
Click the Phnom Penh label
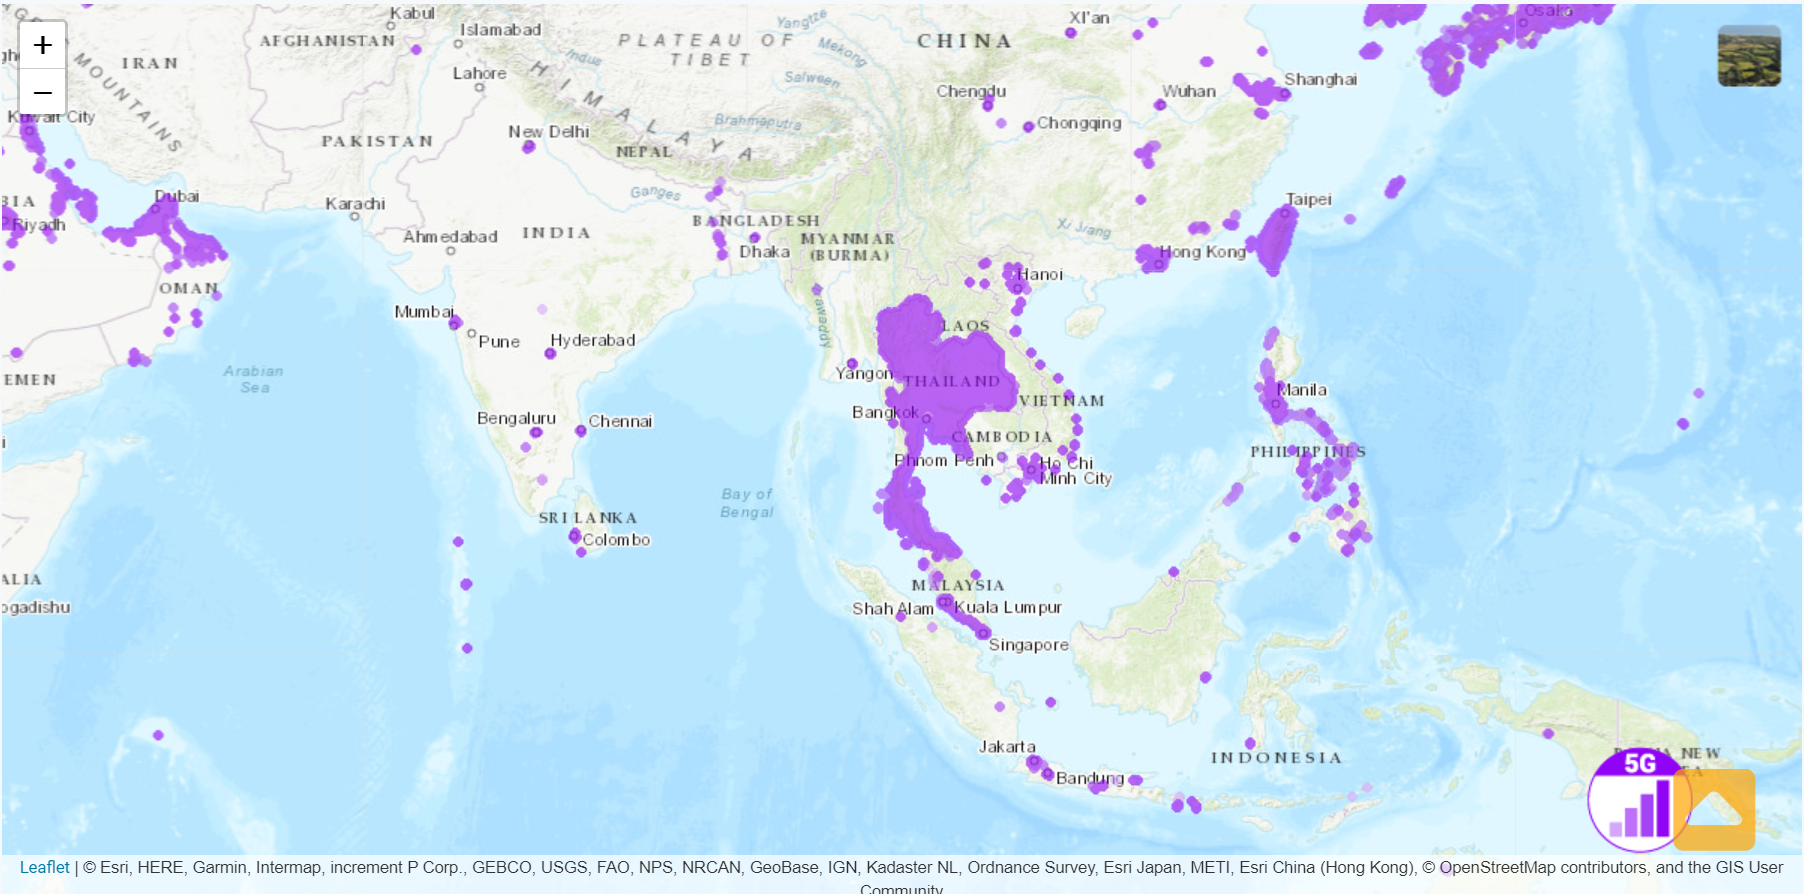pos(944,461)
